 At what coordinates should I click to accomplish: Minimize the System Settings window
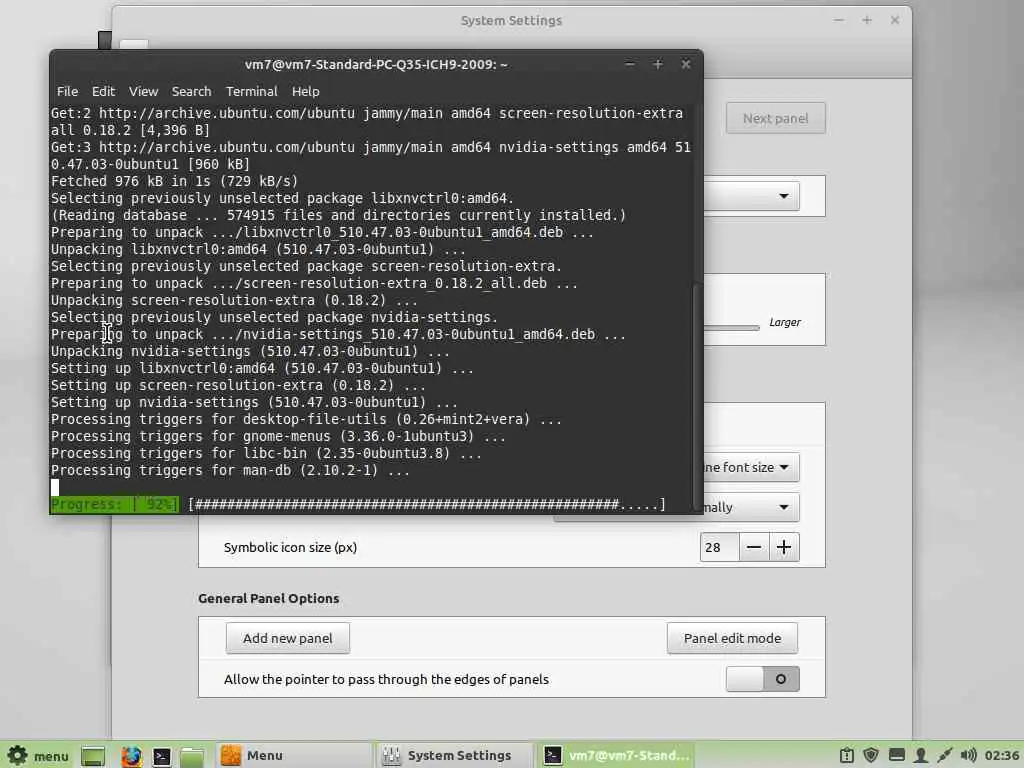tap(839, 20)
